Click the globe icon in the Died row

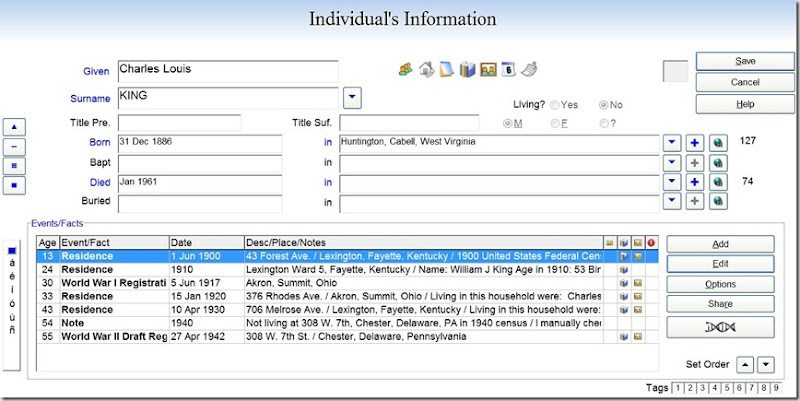(718, 182)
